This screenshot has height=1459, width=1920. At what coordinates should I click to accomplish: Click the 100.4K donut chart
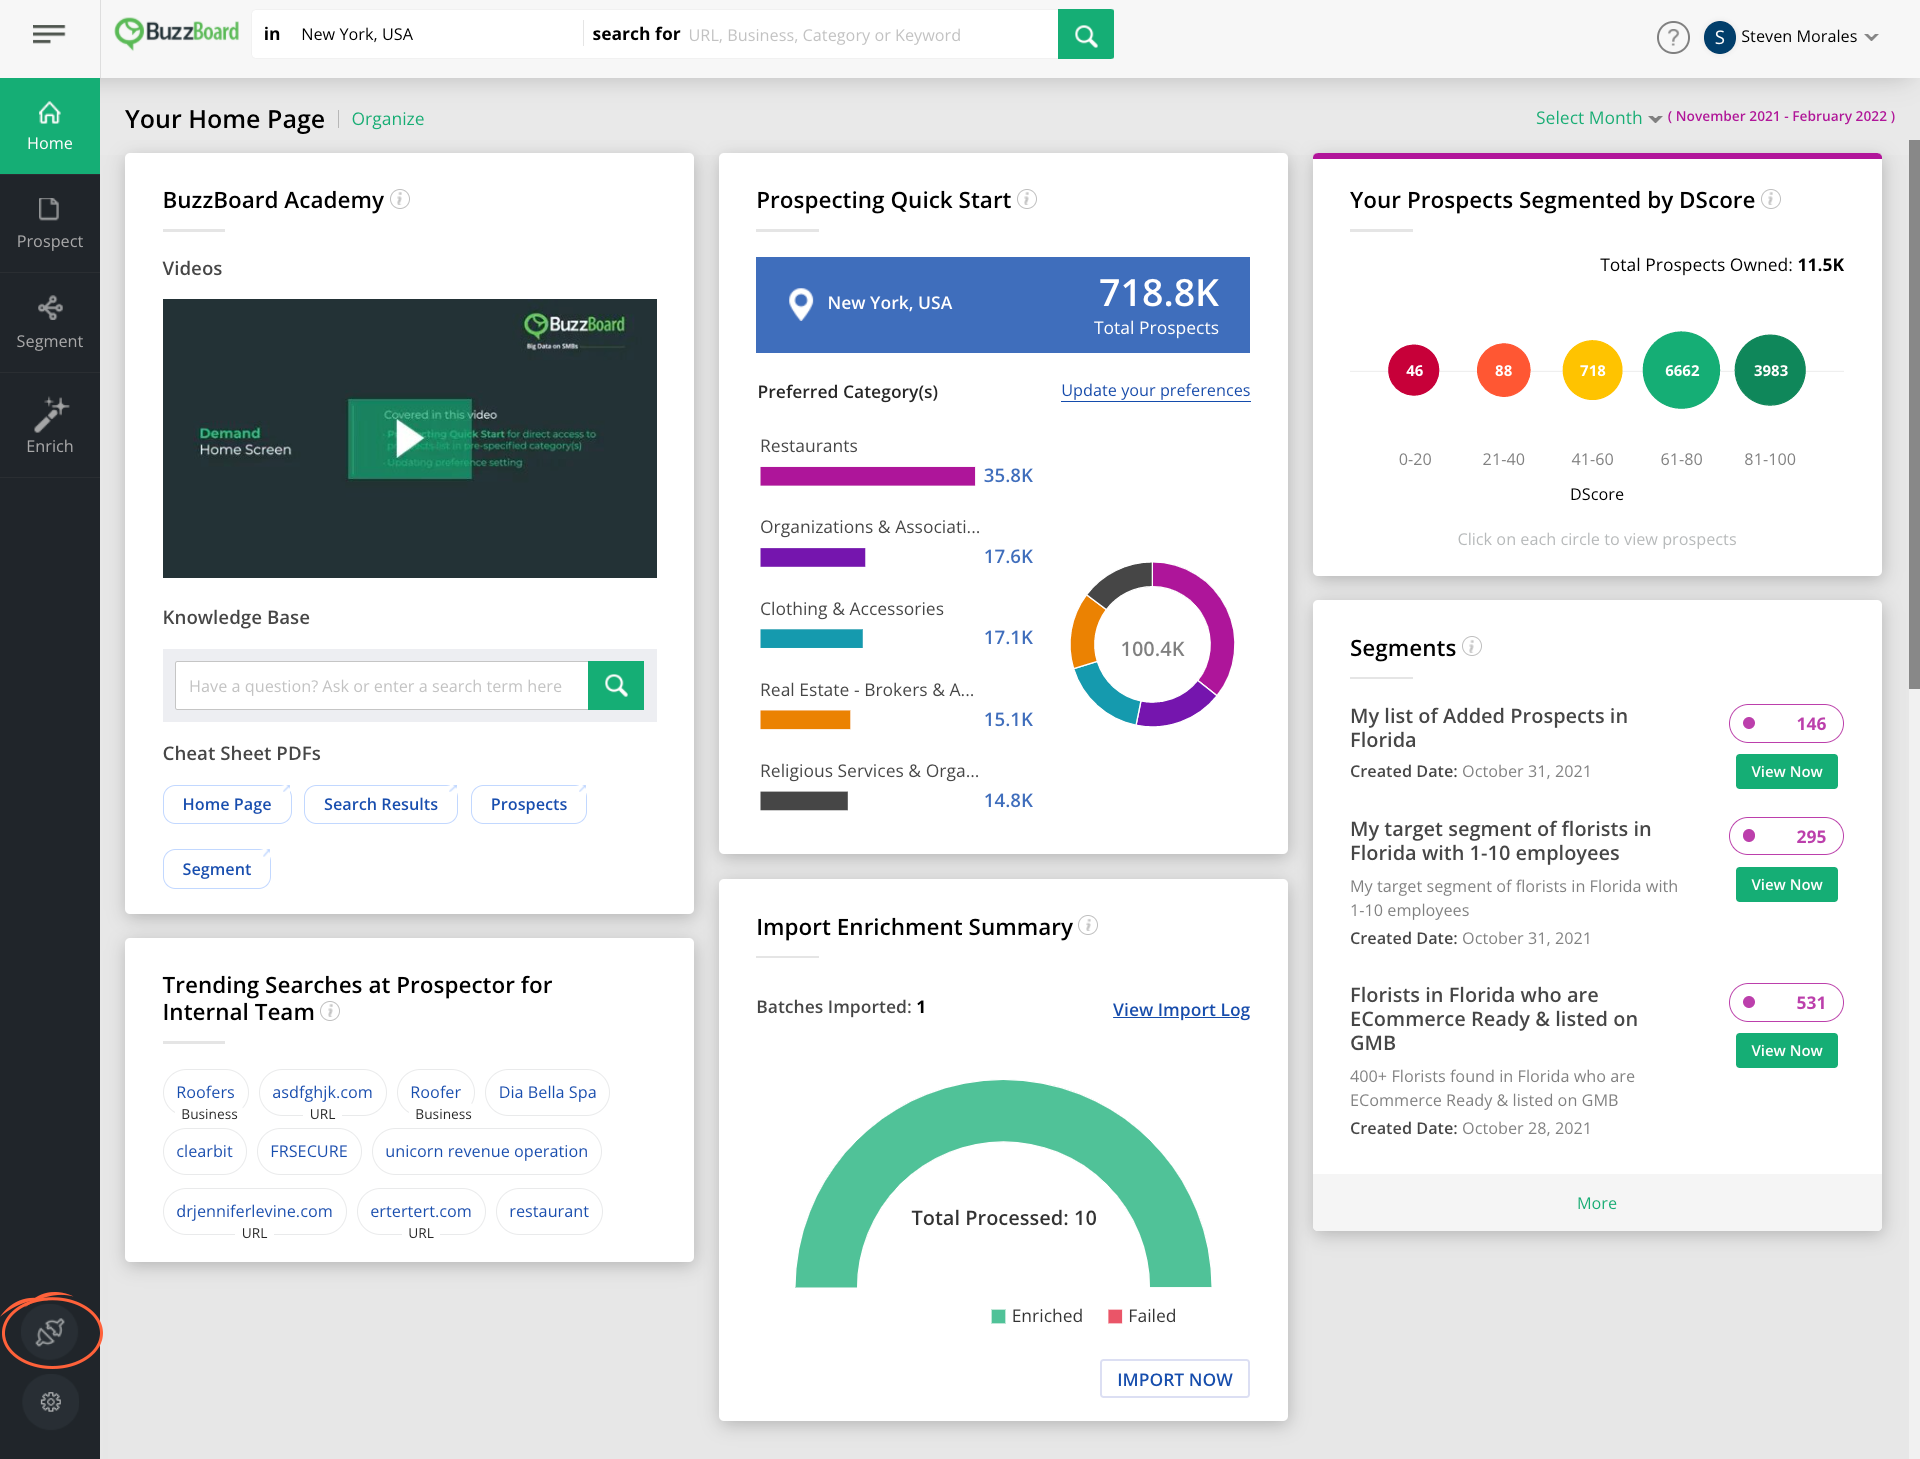[1152, 645]
